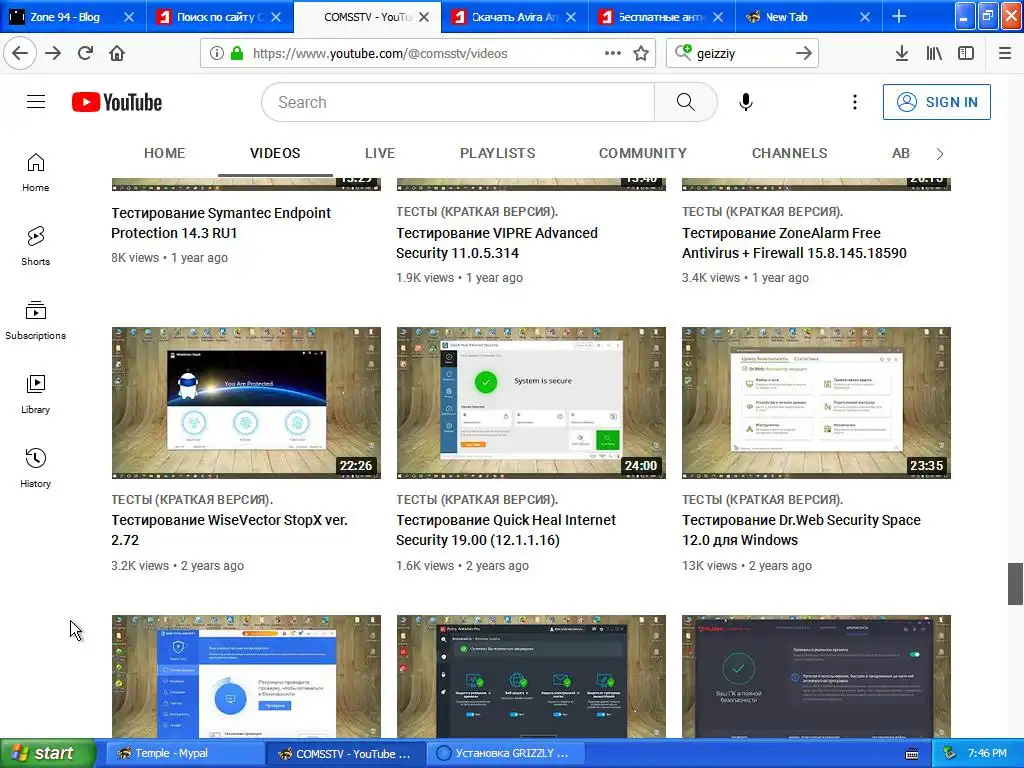Open the COMMUNITY tab
1024x768 pixels.
click(643, 153)
